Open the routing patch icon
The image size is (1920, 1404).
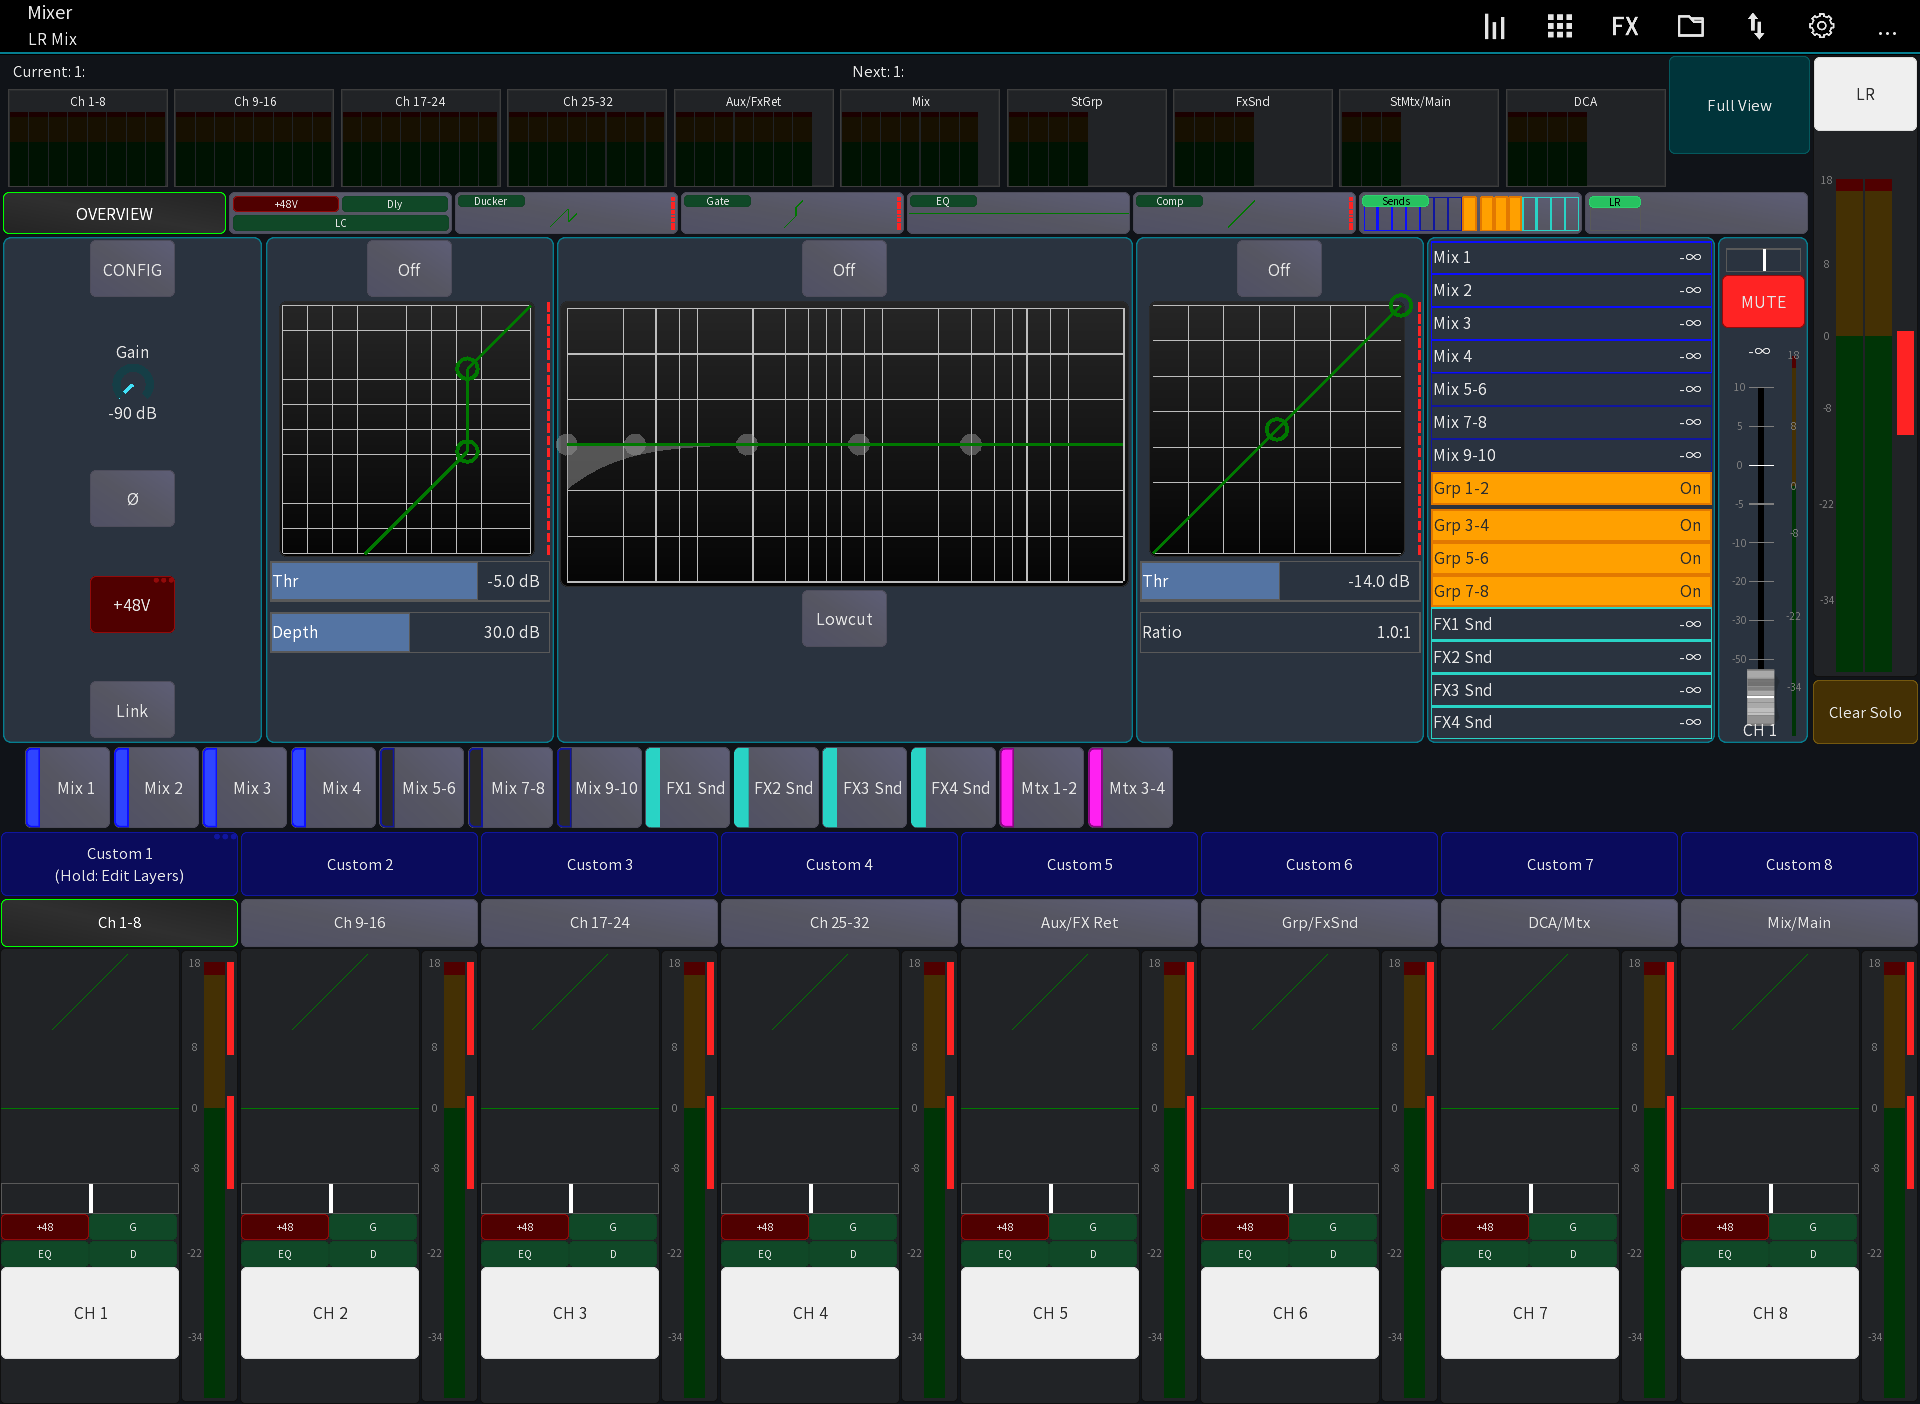pyautogui.click(x=1757, y=26)
